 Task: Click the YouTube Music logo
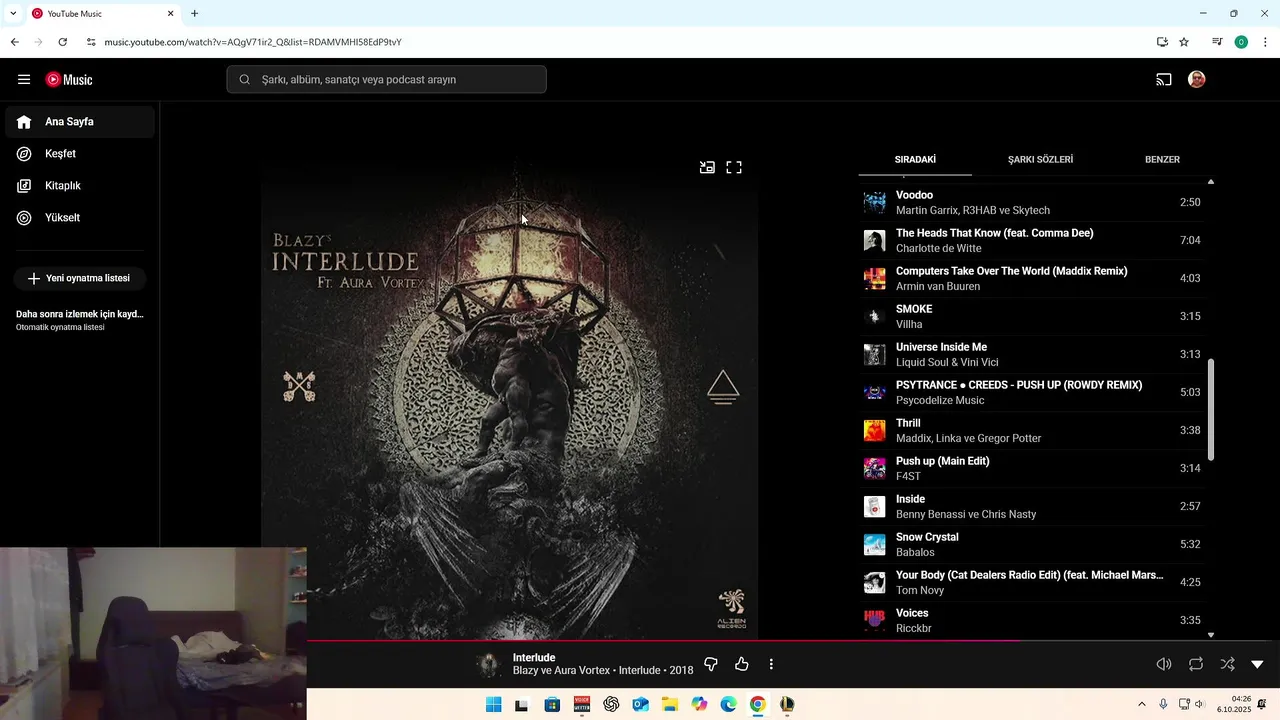(x=69, y=80)
